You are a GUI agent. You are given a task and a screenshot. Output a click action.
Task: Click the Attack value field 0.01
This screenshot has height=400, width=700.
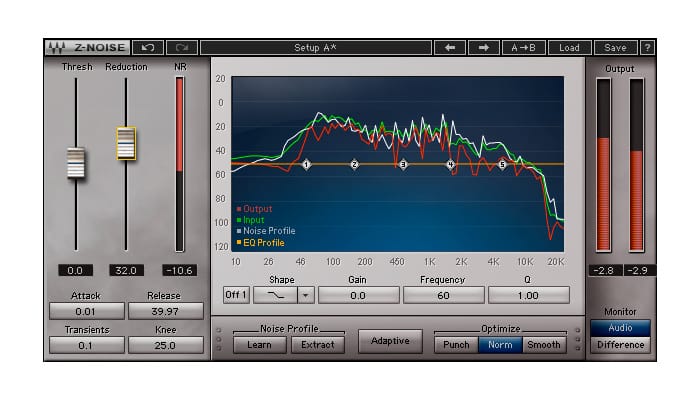87,311
